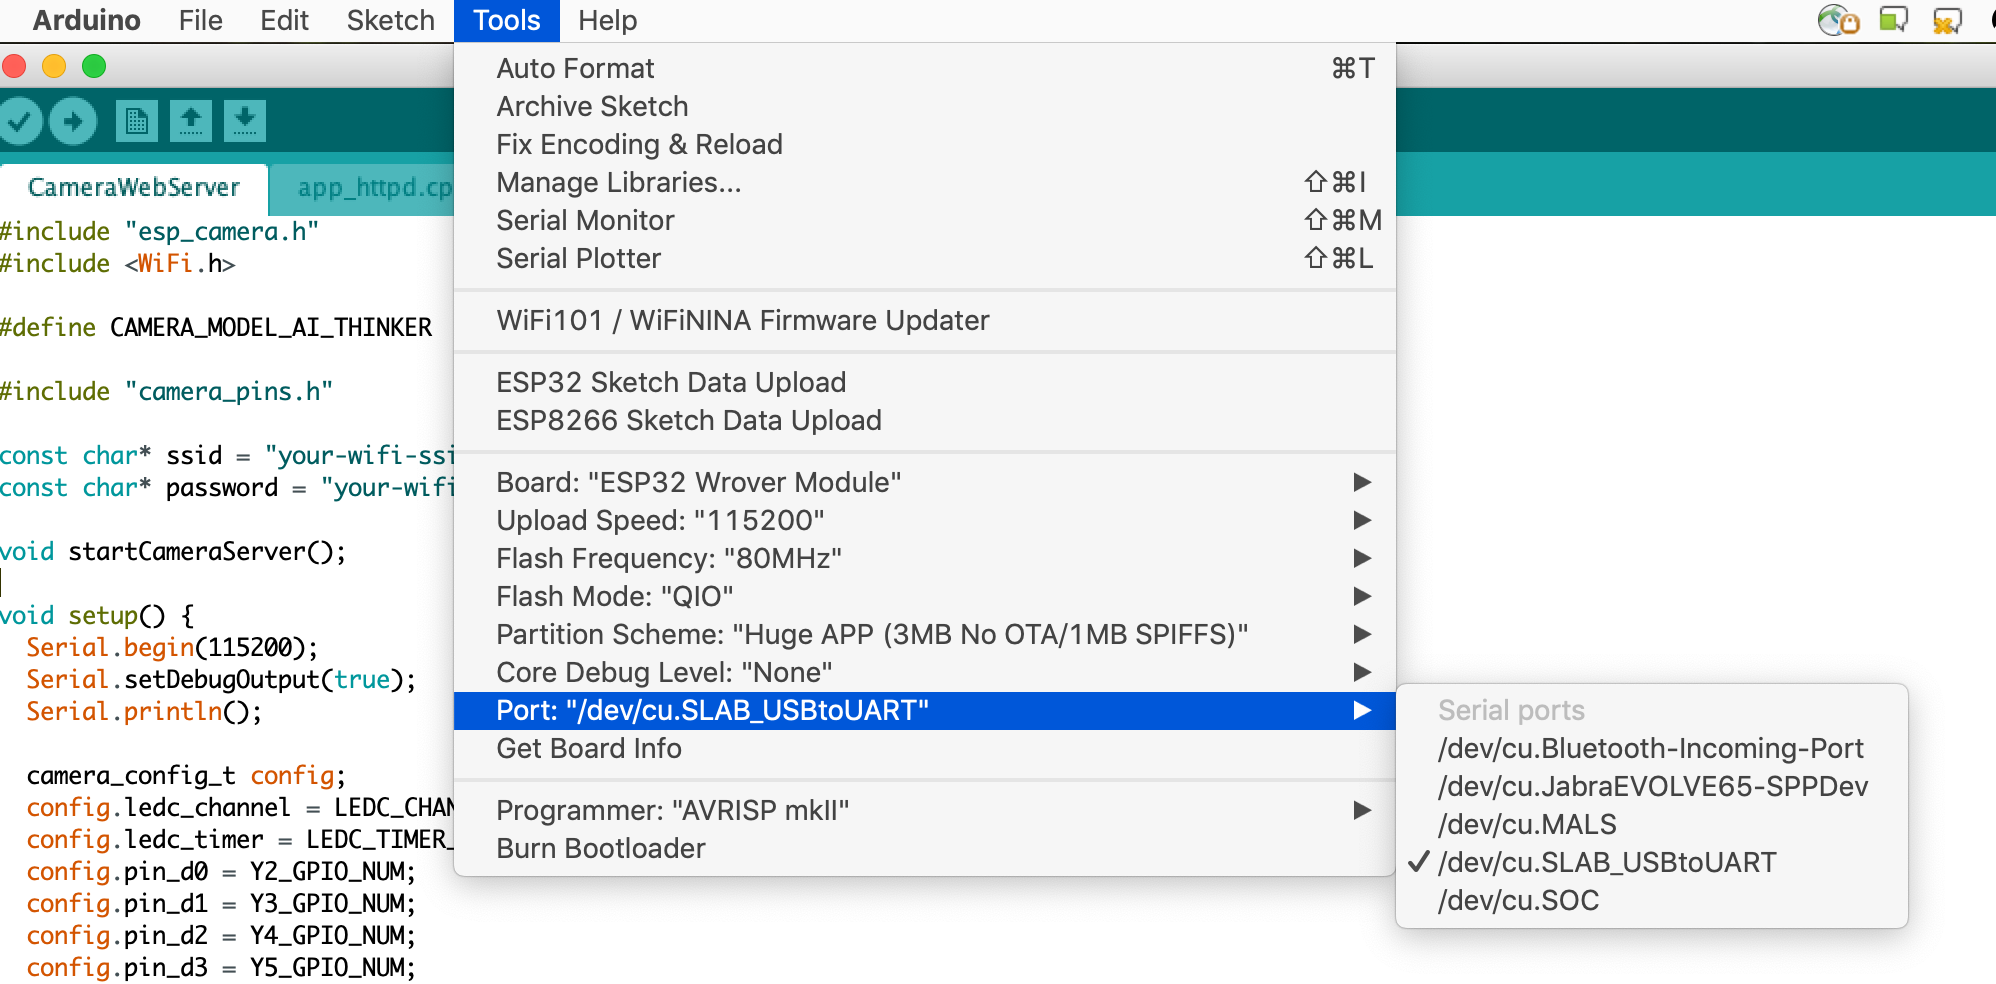Select port /dev/cu.Bluetooth-Incoming-Port
The image size is (1996, 984).
point(1651,748)
